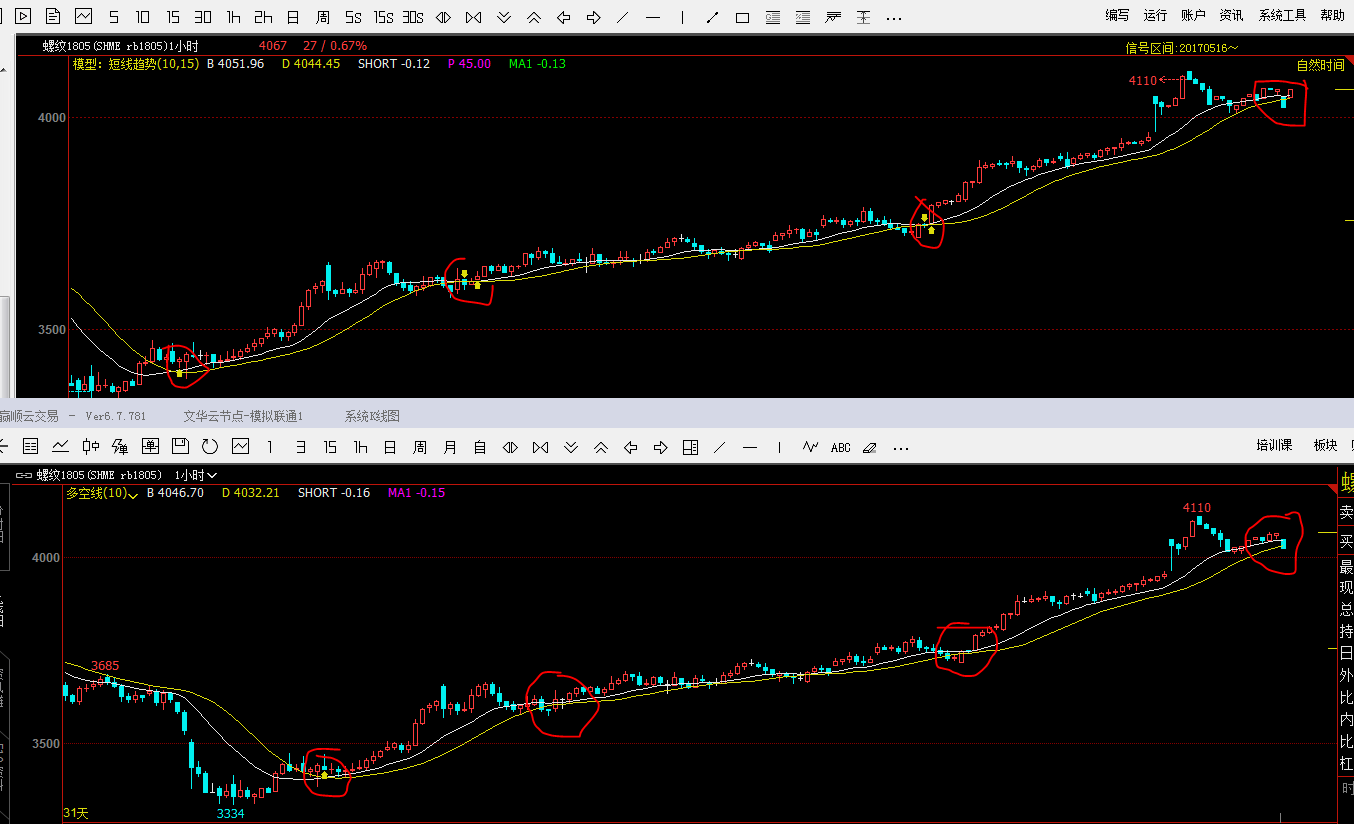Viewport: 1354px width, 824px height.
Task: Click horizontal expand icon in top toolbar
Action: [x=444, y=17]
